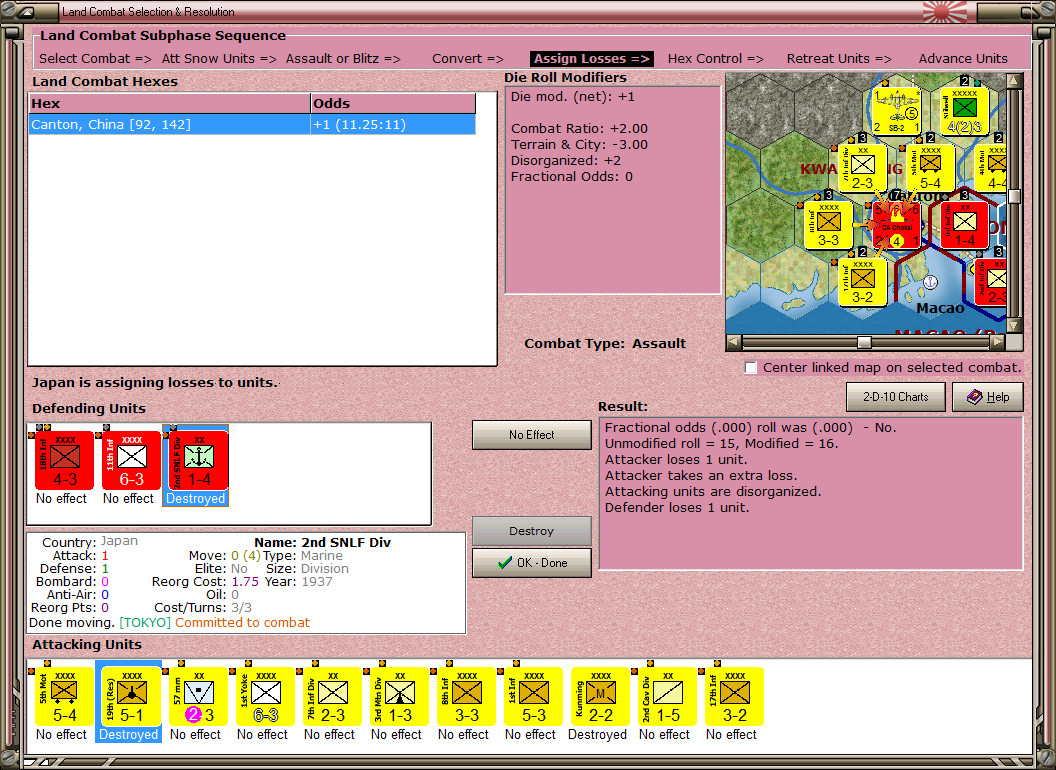
Task: Select the Kunming 2-2 militia unit
Action: (600, 697)
